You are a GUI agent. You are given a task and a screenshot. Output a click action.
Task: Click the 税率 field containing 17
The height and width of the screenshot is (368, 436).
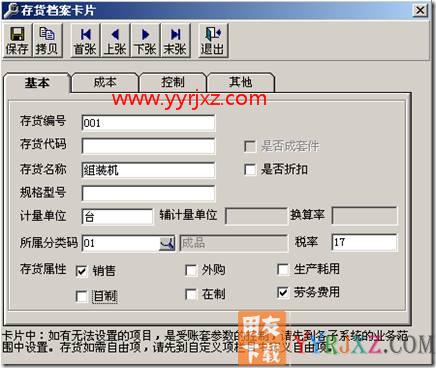pos(365,242)
